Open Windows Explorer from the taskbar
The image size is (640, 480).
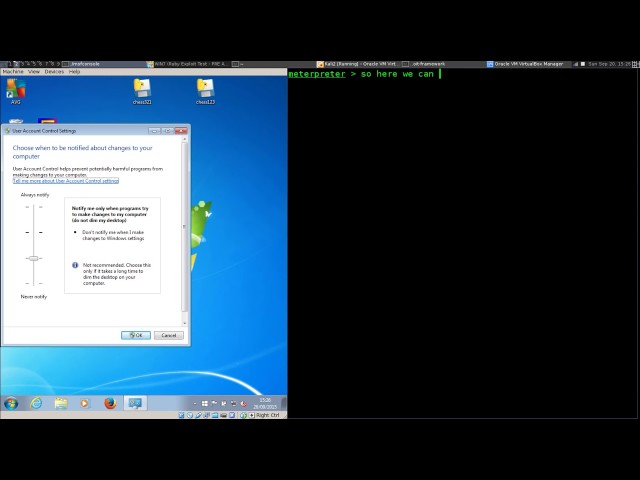coord(61,404)
